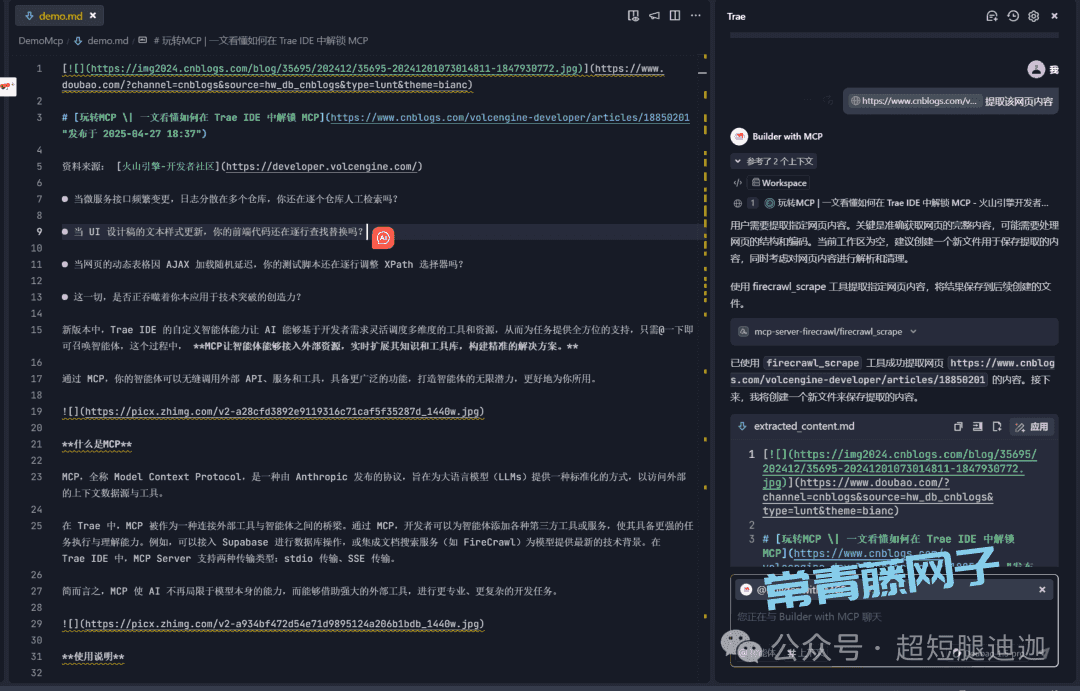Click the inline code 'firecrawl_scrape' in chat reply
Screen dimensions: 1080x691
coord(812,363)
